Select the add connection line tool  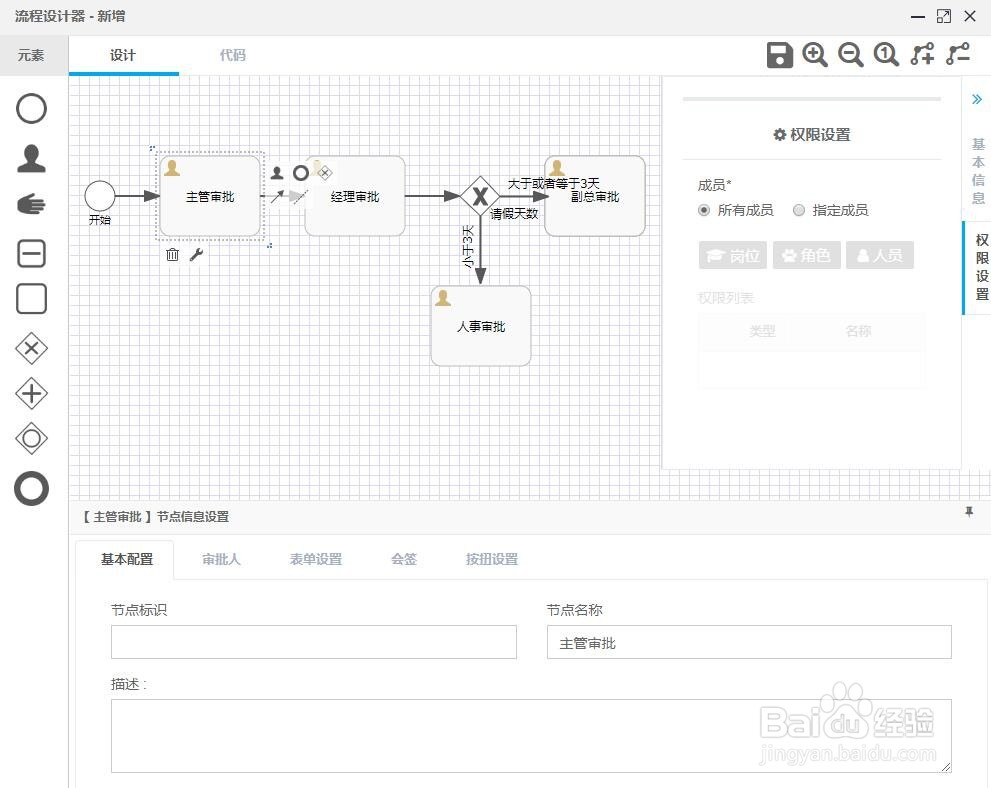tap(921, 55)
